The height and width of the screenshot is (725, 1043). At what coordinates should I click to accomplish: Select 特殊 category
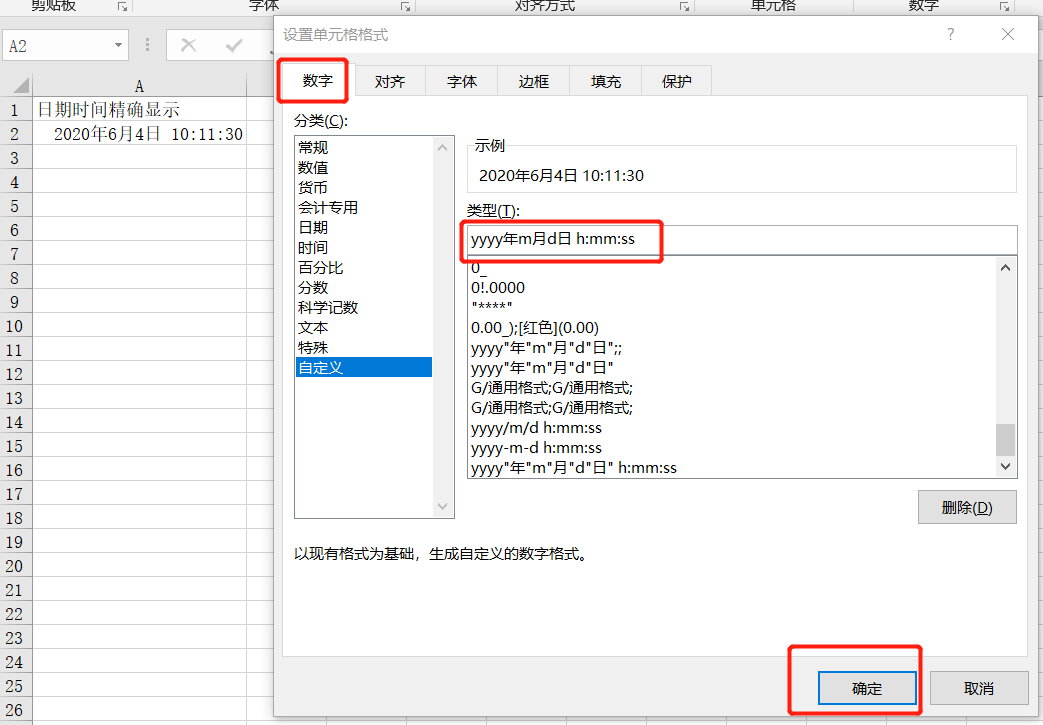coord(364,347)
